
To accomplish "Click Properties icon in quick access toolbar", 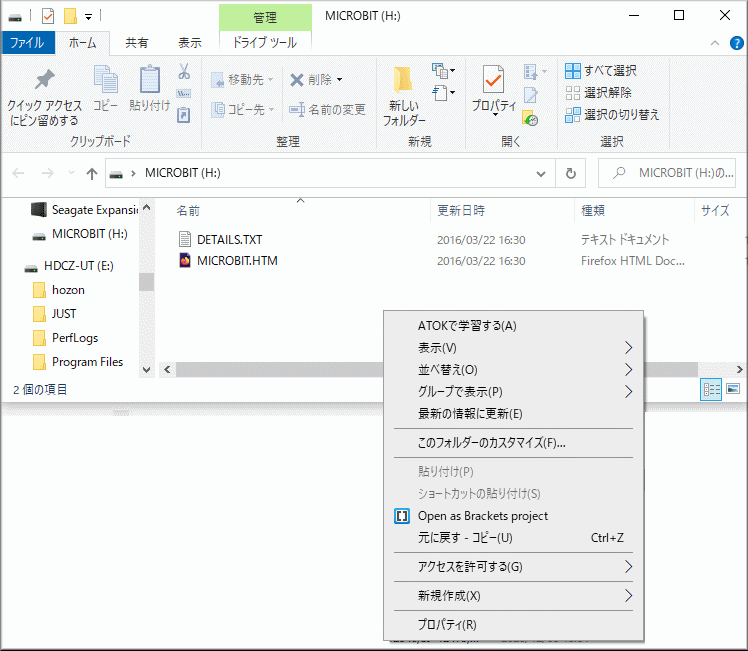I will (x=48, y=16).
